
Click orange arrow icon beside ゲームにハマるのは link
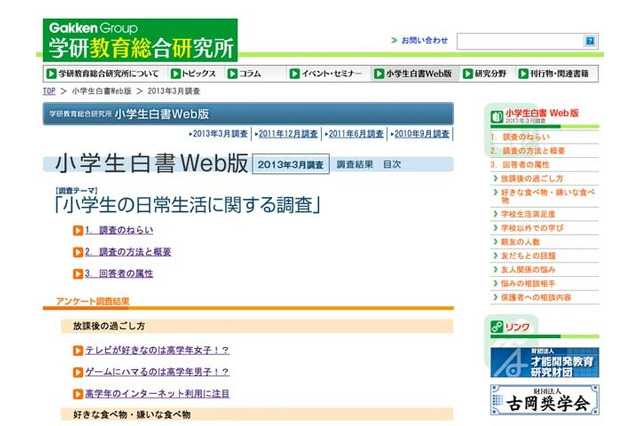tap(78, 372)
